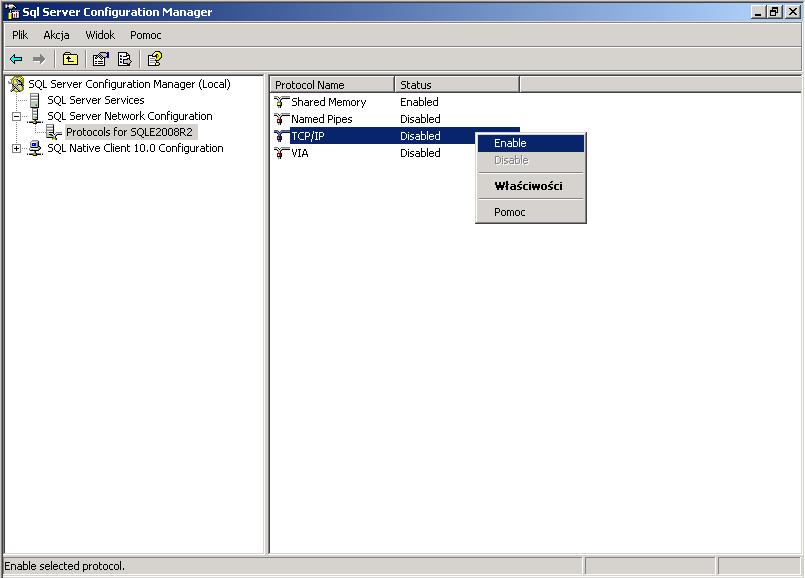This screenshot has height=578, width=805.
Task: Select the Shared Memory protocol name
Action: (x=329, y=102)
